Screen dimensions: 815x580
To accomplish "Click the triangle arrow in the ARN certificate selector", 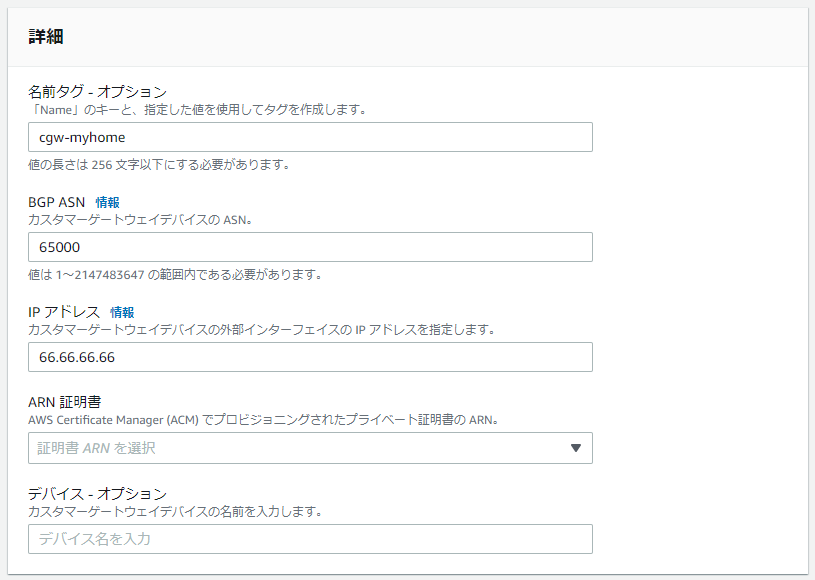I will click(575, 448).
